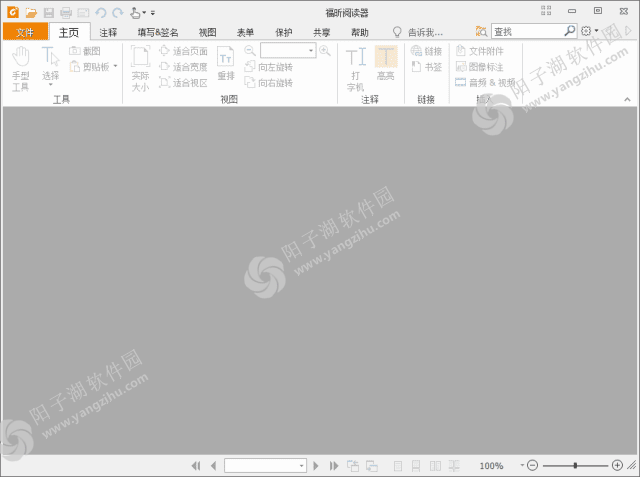Click the 告诉我... tell me box
Screen dimensions: 640x477
coord(418,32)
